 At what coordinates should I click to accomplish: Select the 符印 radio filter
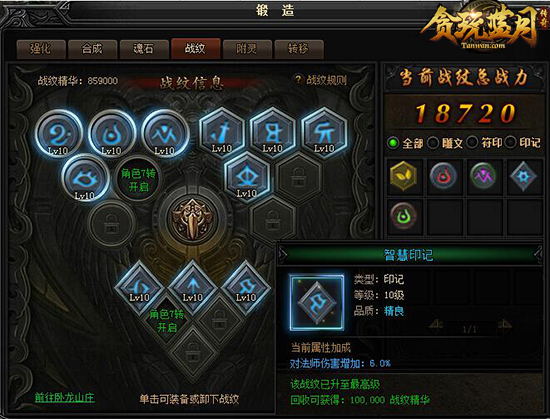click(x=484, y=143)
